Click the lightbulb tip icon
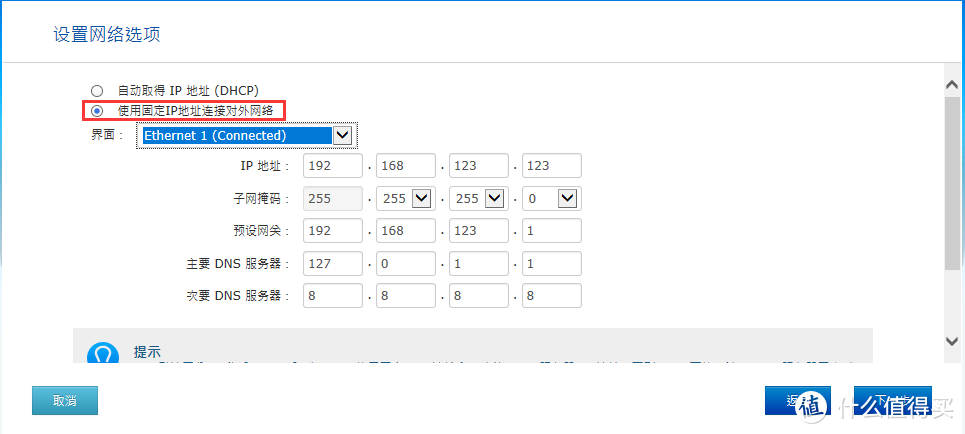This screenshot has width=965, height=434. point(104,353)
